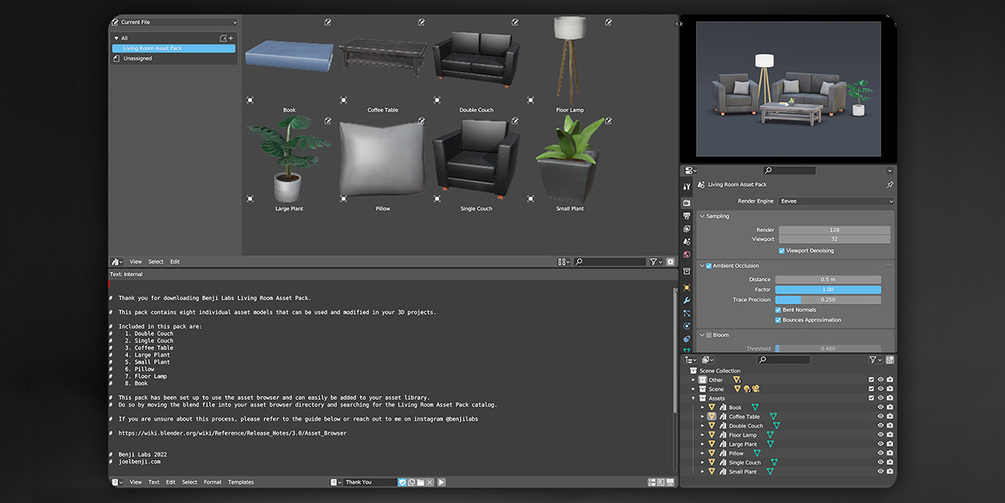The height and width of the screenshot is (503, 1005).
Task: Disable rendering for Small Plant
Action: pos(890,472)
